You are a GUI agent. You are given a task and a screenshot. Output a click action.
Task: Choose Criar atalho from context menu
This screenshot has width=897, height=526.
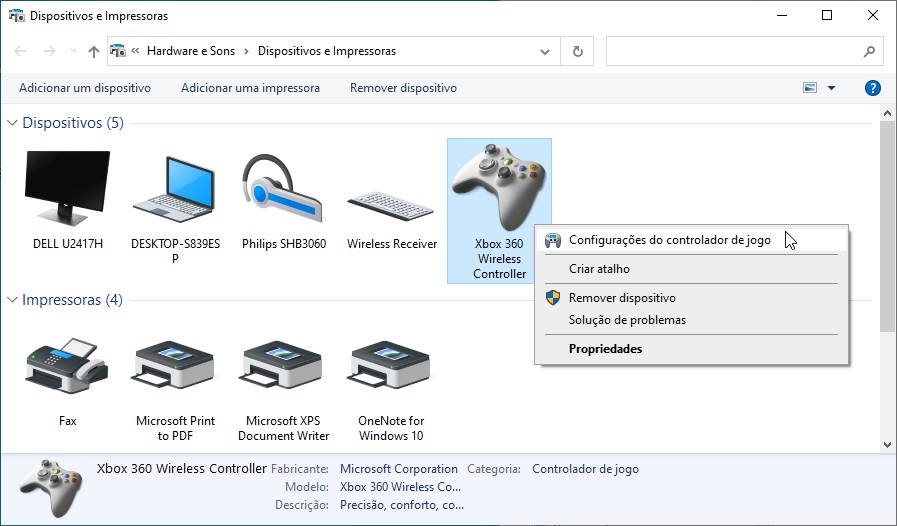point(692,268)
